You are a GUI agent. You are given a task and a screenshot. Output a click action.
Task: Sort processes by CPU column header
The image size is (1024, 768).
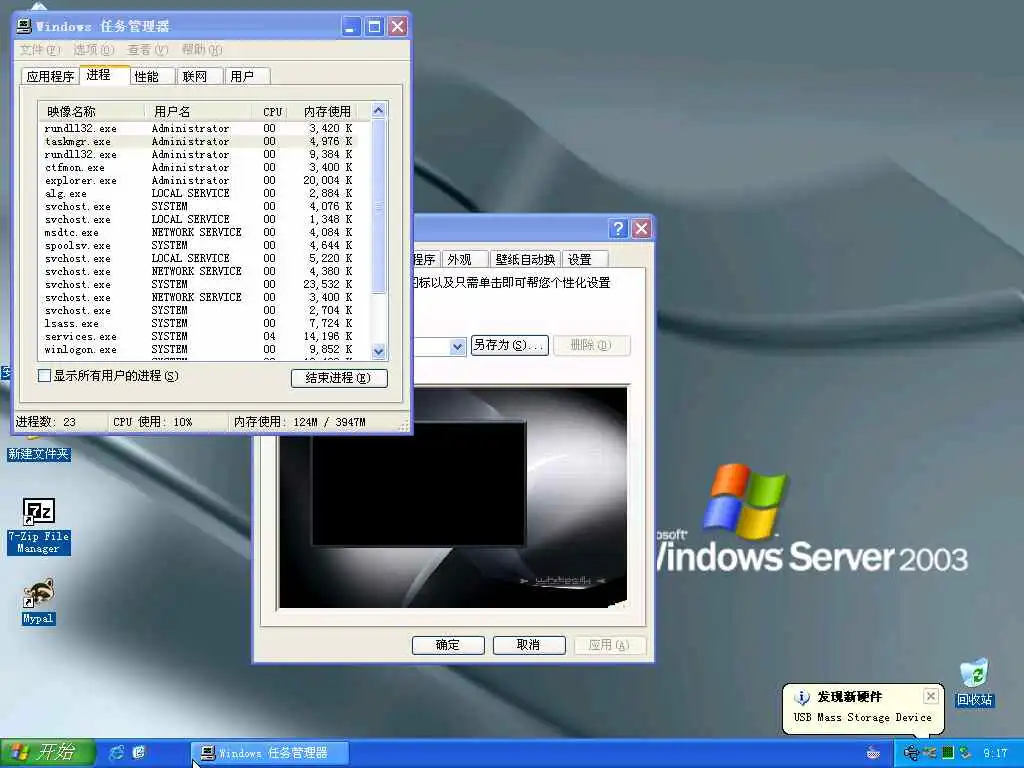click(272, 112)
